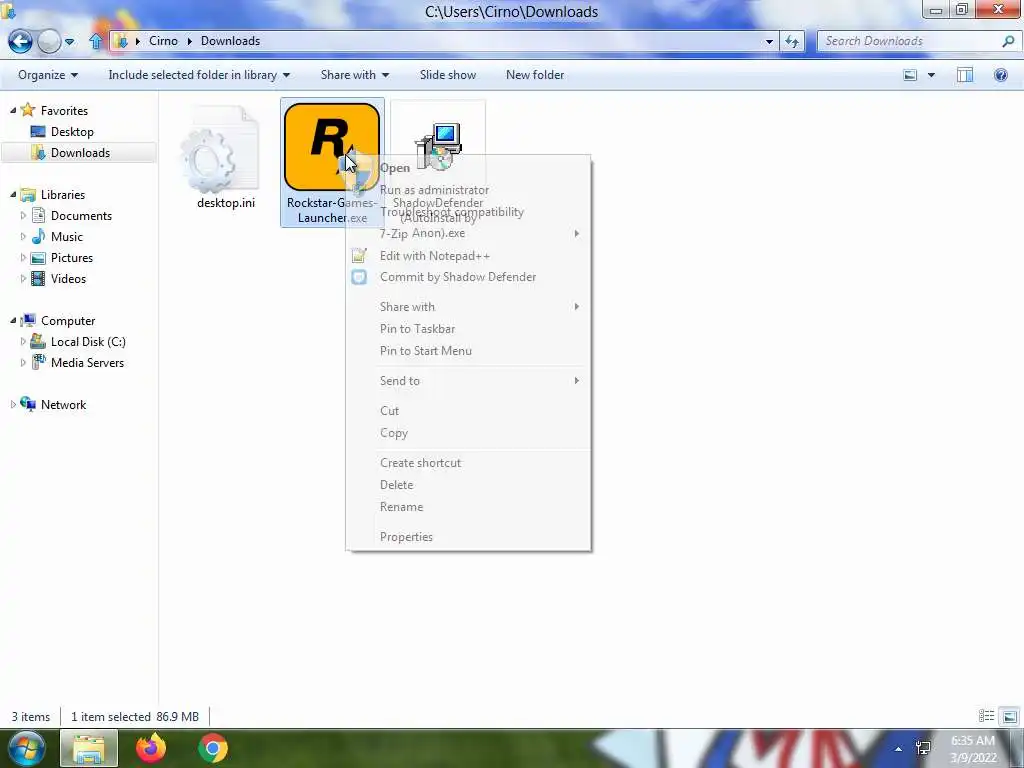This screenshot has width=1024, height=768.
Task: Open Include selected folder in library menu
Action: (199, 75)
